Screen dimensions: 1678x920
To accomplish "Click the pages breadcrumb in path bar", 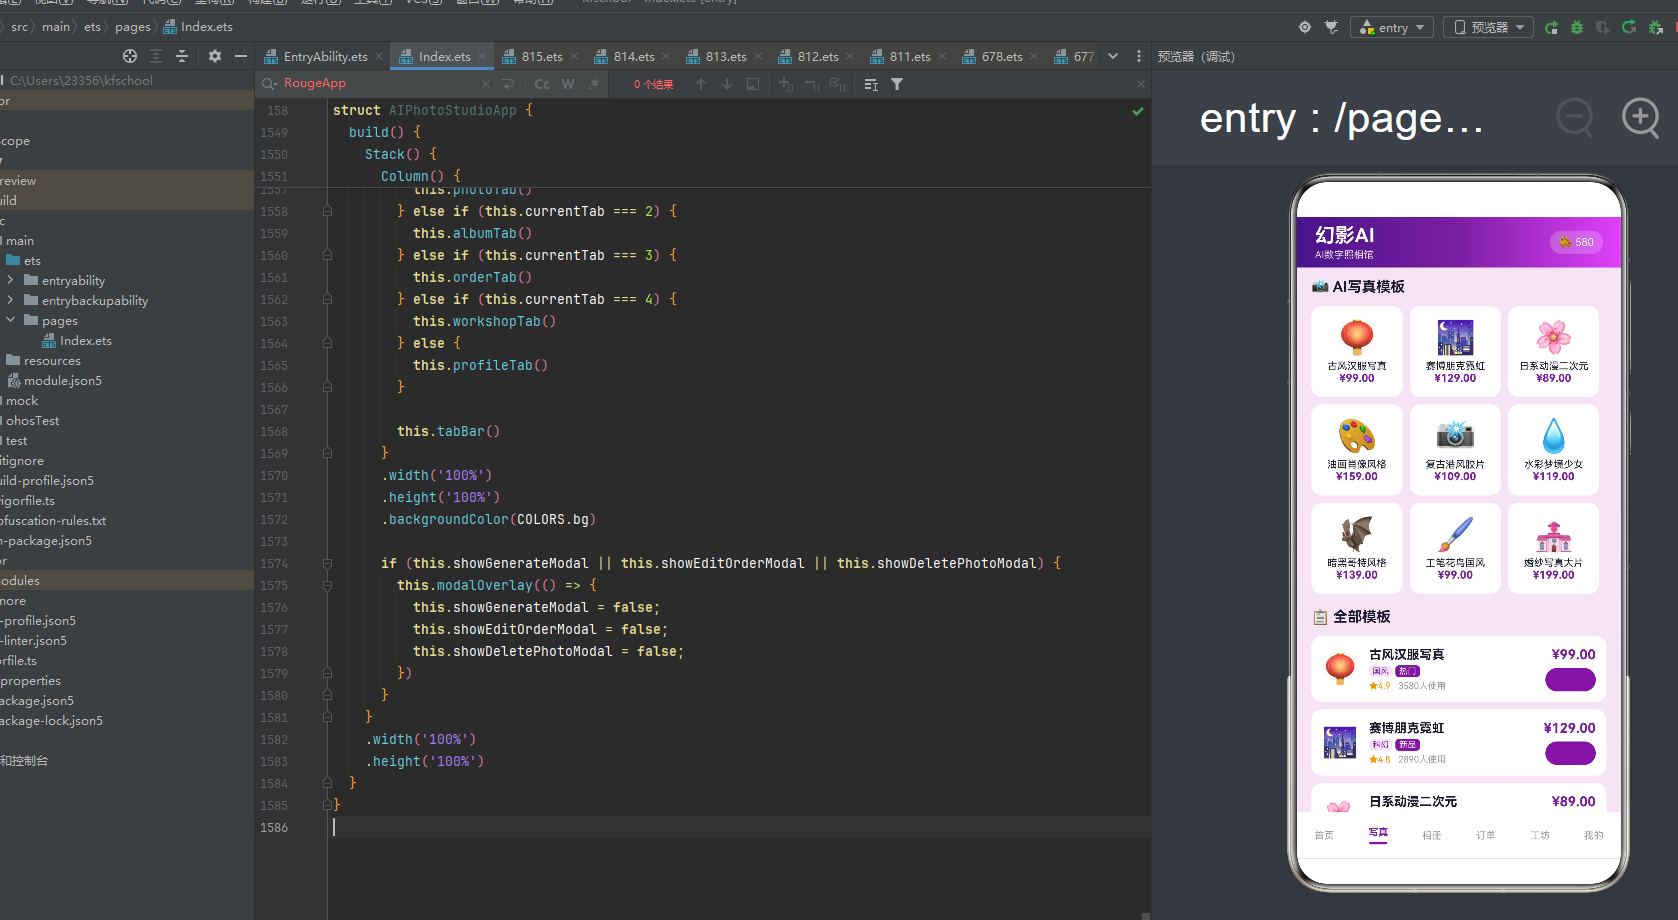I will (x=132, y=27).
